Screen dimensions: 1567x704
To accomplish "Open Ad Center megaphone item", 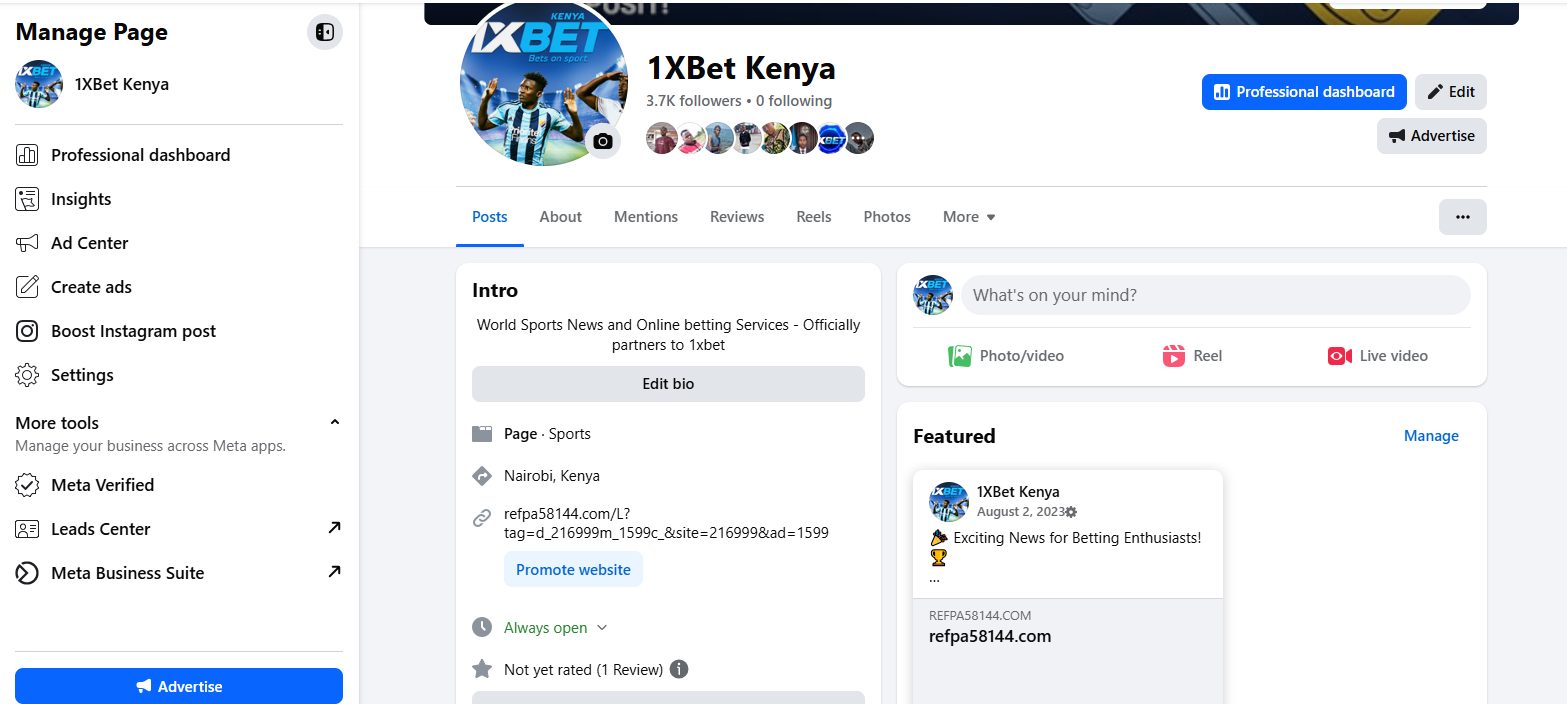I will coord(27,243).
